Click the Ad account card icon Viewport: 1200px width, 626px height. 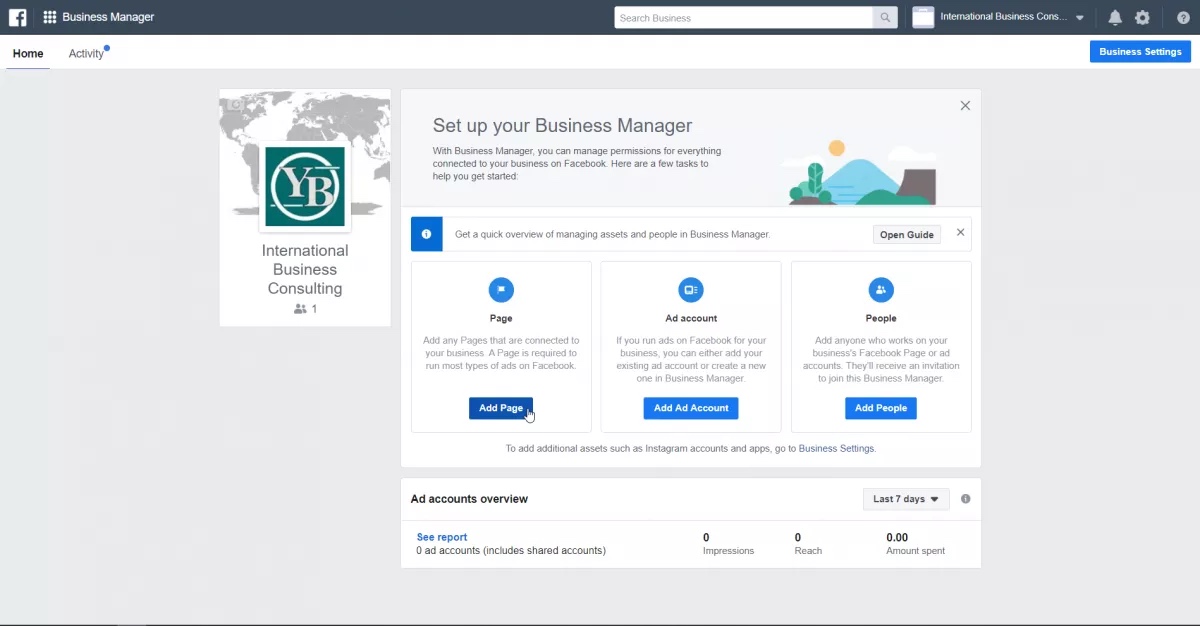click(691, 290)
